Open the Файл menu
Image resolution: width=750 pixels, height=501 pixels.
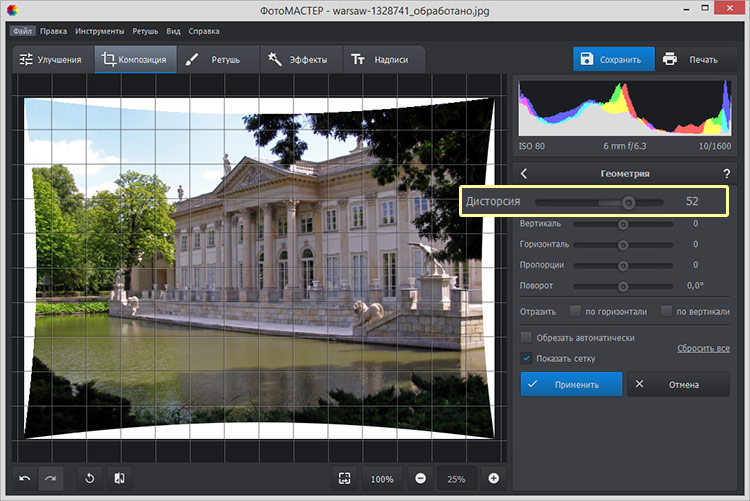(x=23, y=31)
